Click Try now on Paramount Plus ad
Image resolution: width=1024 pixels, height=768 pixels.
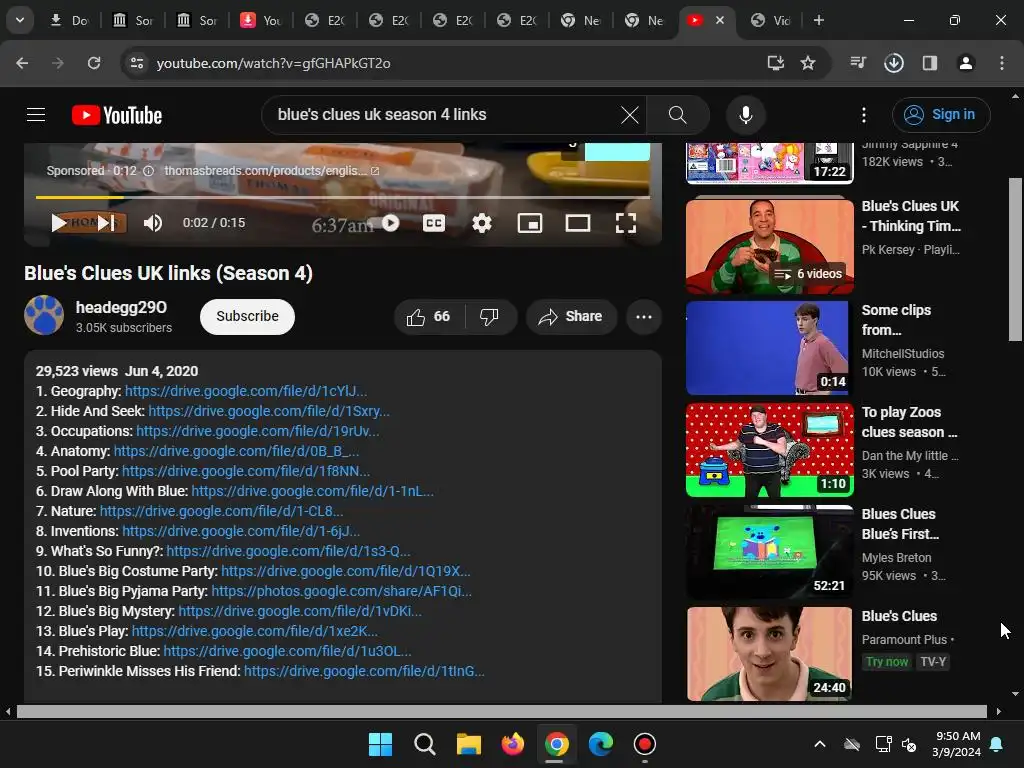pyautogui.click(x=887, y=662)
